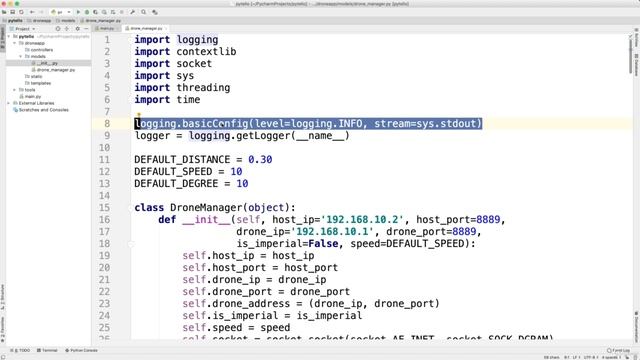
Task: Open the Terminal tool window
Action: (47, 350)
